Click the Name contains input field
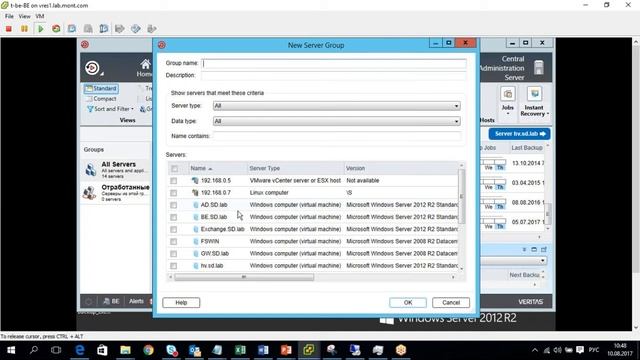640x360 pixels. pos(337,136)
